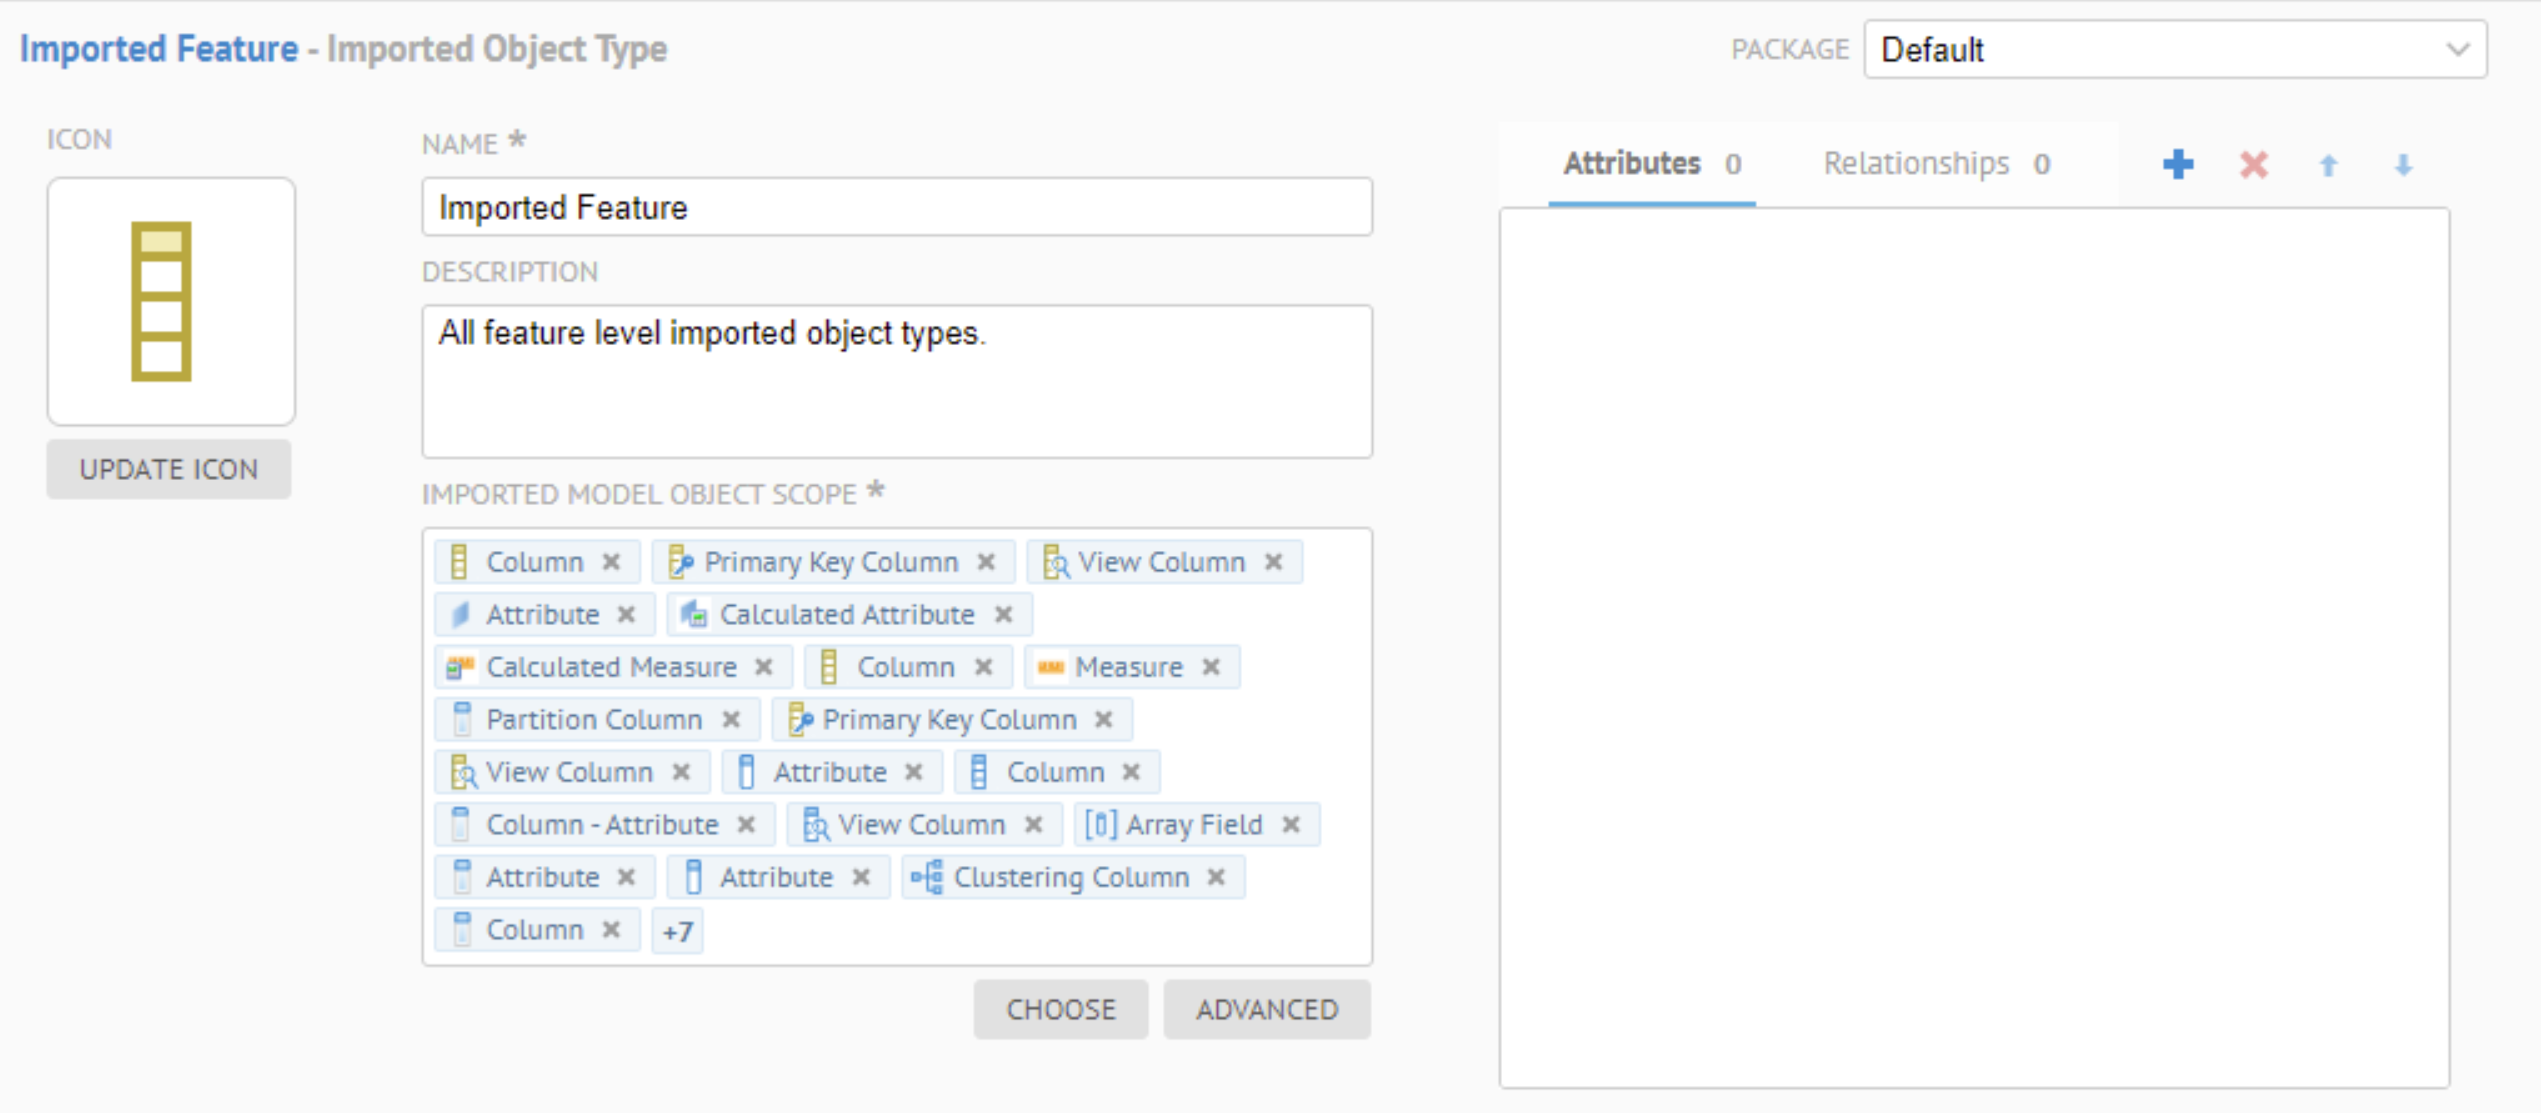
Task: Switch to the Relationships tab
Action: [x=1936, y=164]
